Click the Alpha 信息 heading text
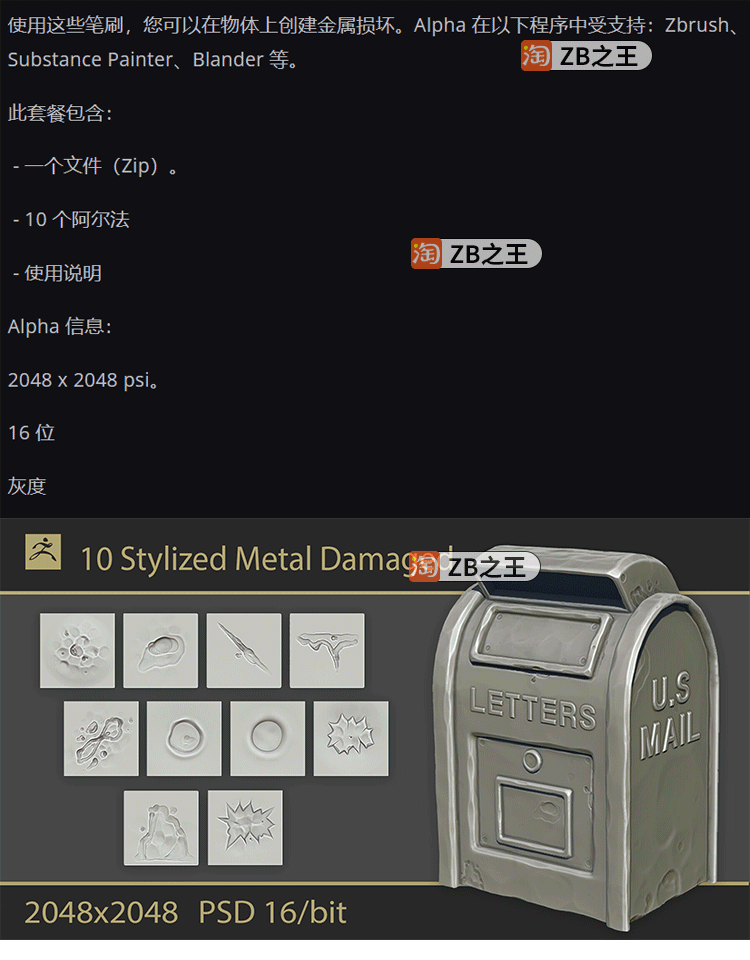The height and width of the screenshot is (960, 750). pyautogui.click(x=59, y=326)
